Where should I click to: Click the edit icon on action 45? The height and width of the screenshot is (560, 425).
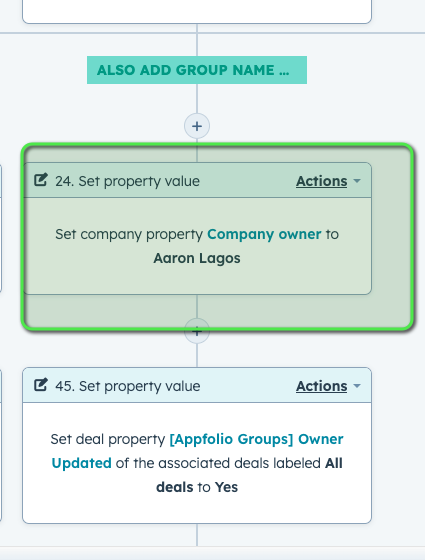[40, 385]
